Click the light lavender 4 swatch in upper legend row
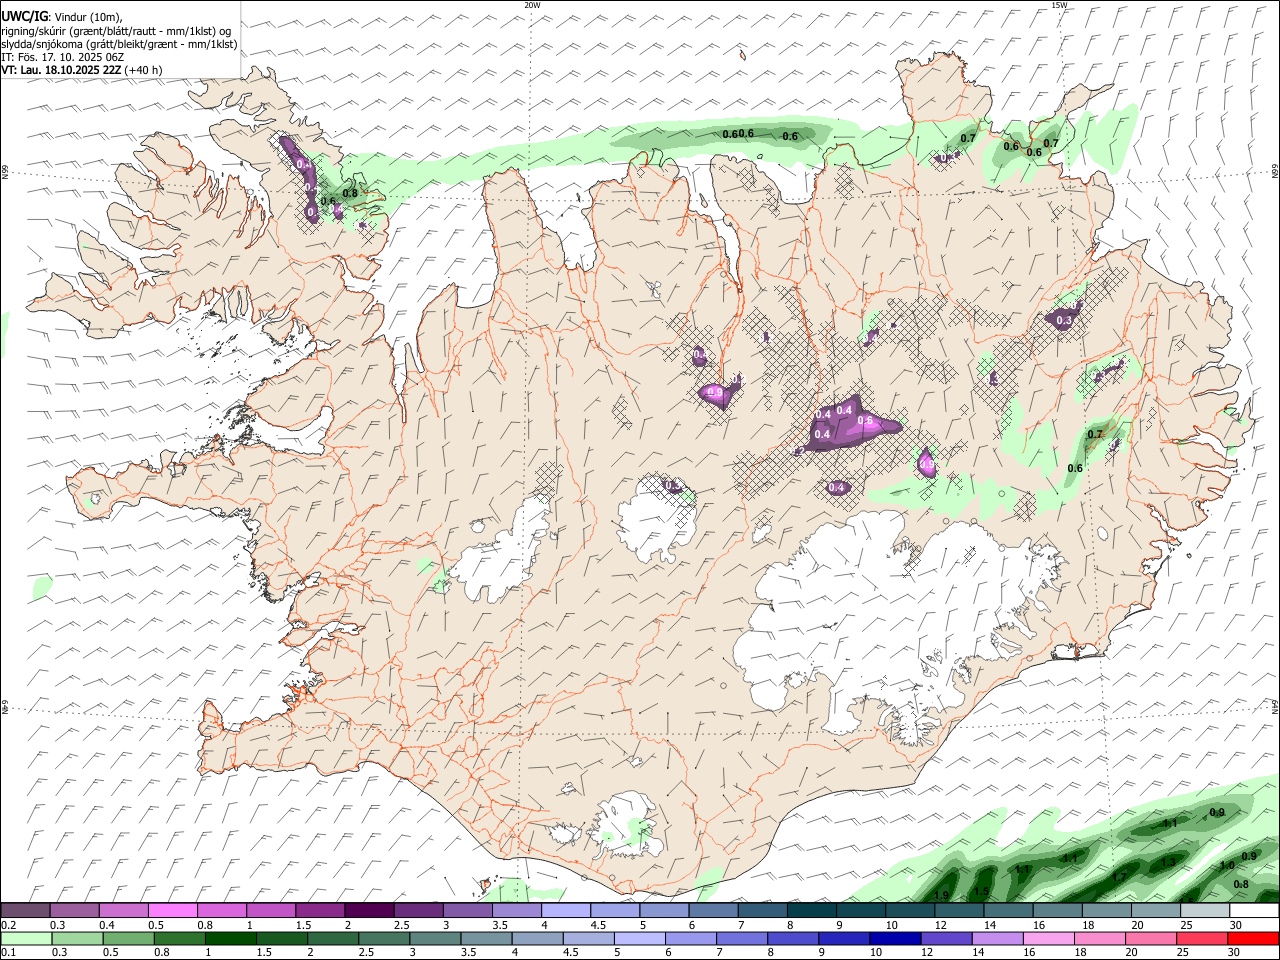The image size is (1280, 960). (565, 911)
